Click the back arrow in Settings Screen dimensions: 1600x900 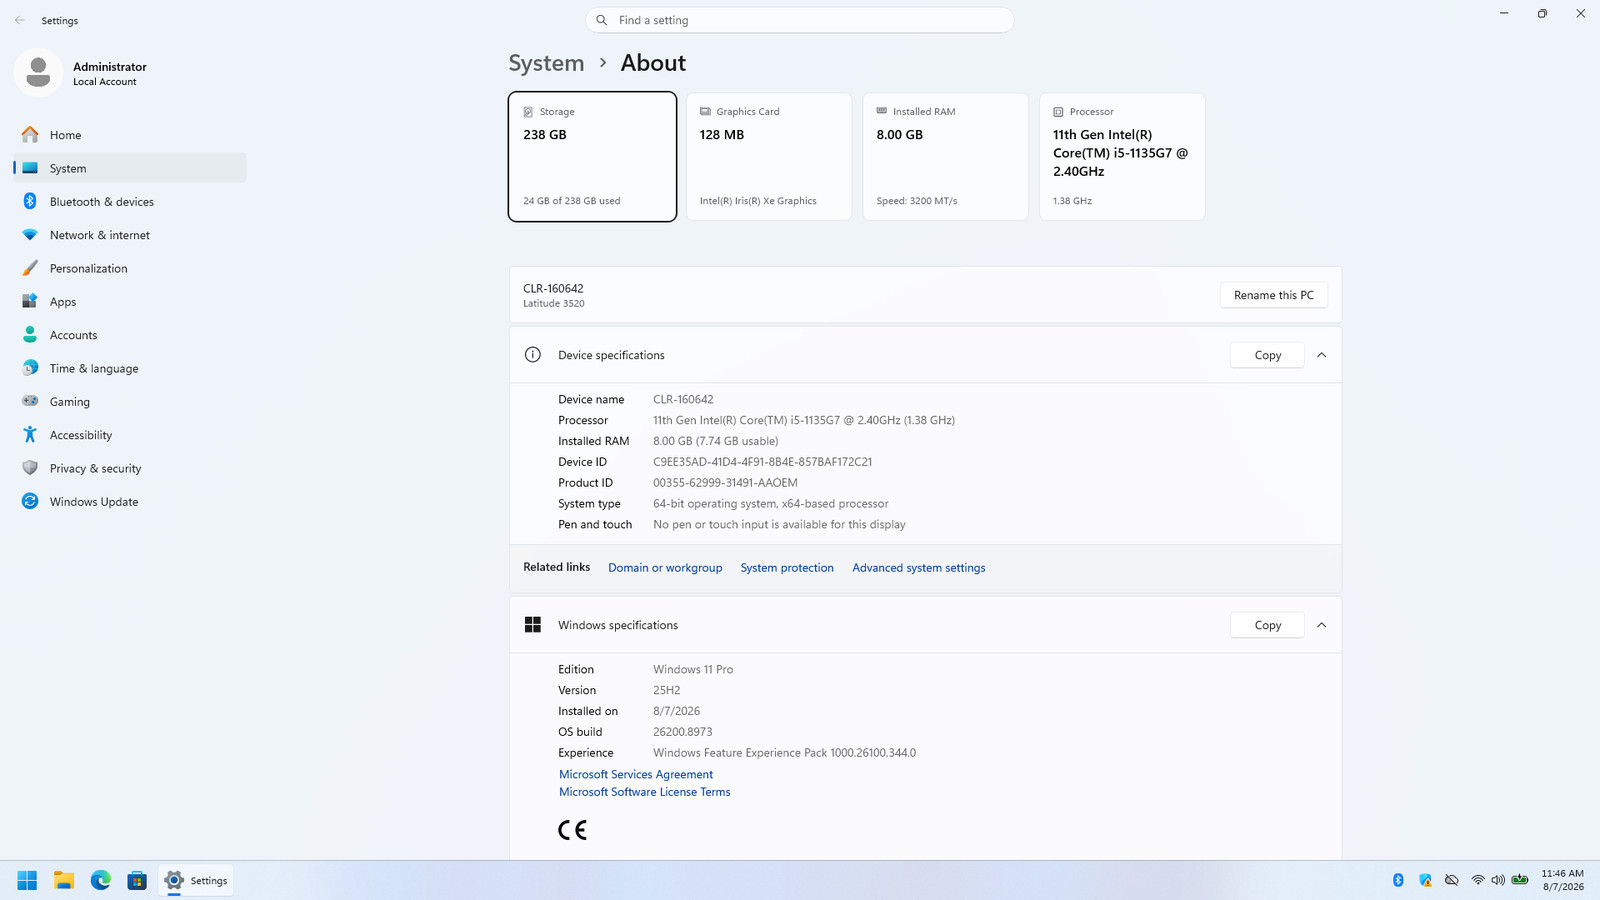(x=20, y=20)
